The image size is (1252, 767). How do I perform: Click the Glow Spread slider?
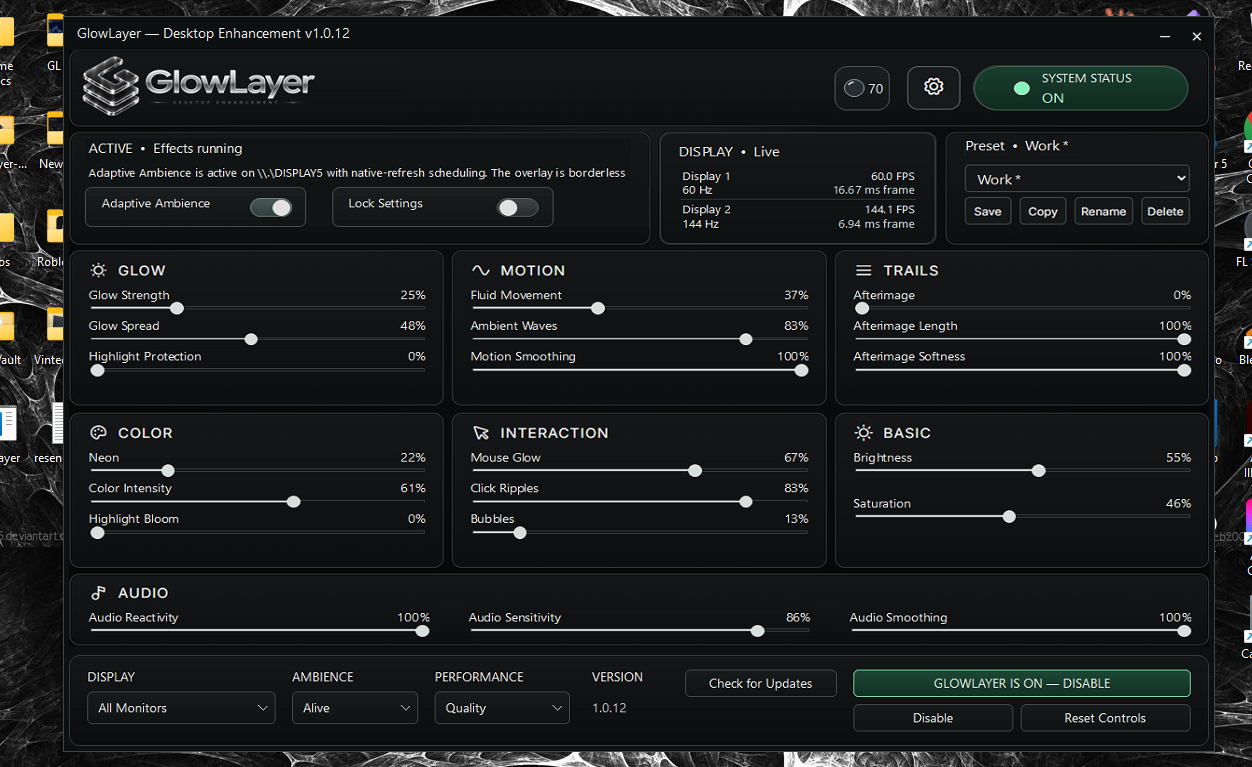click(x=257, y=339)
